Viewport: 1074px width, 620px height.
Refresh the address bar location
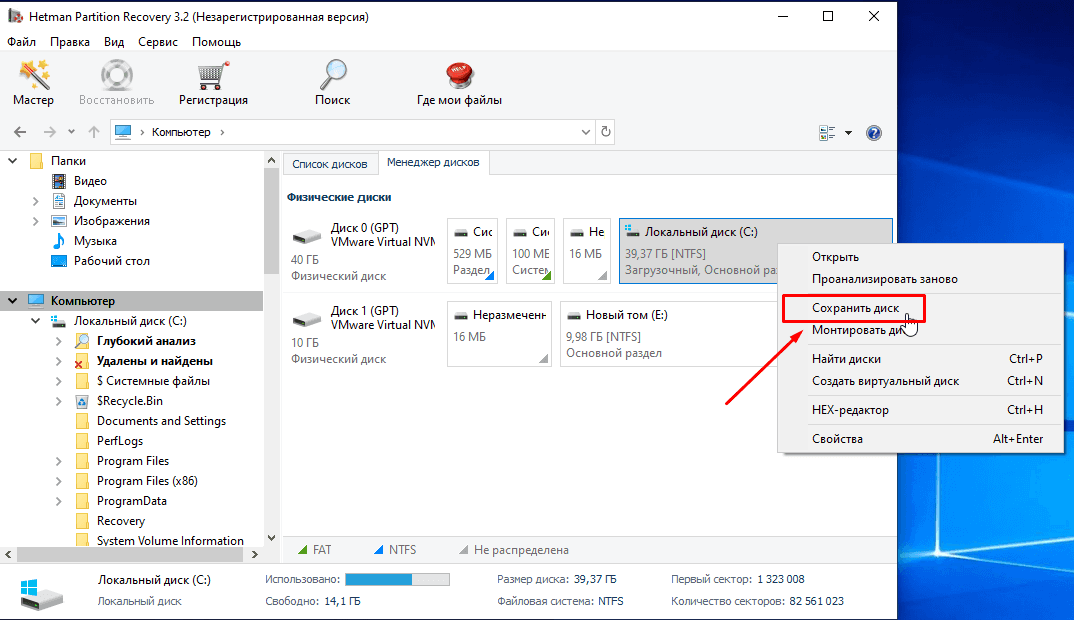(605, 132)
